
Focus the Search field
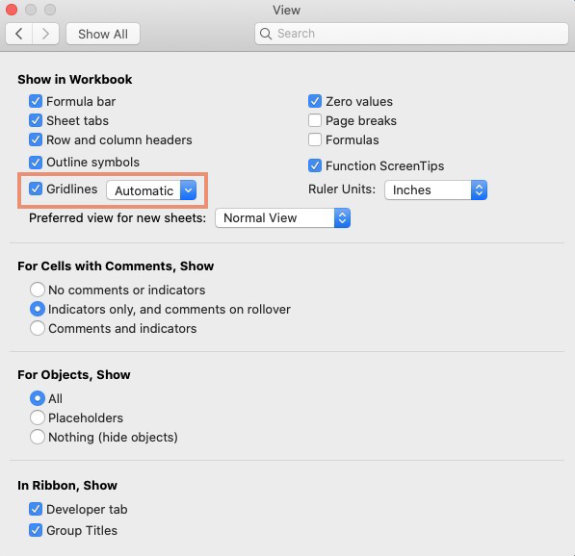tap(411, 34)
